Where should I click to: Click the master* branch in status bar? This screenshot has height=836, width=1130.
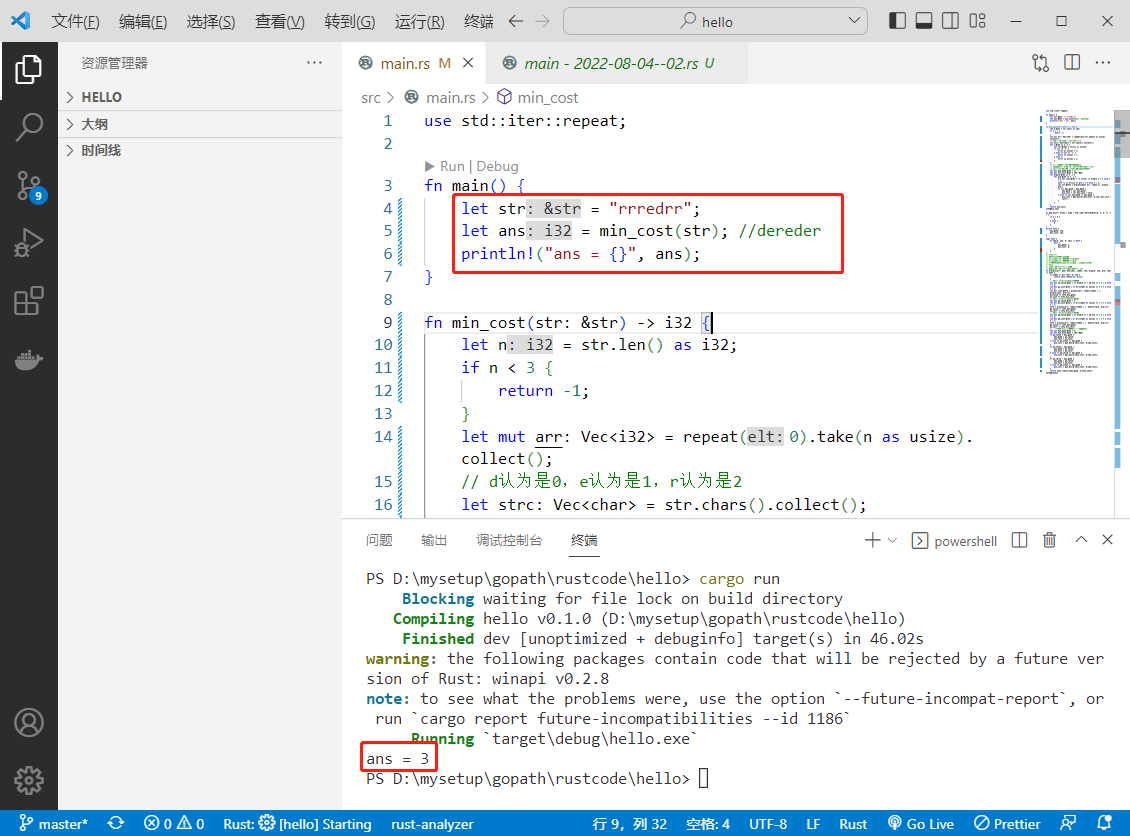tap(53, 824)
